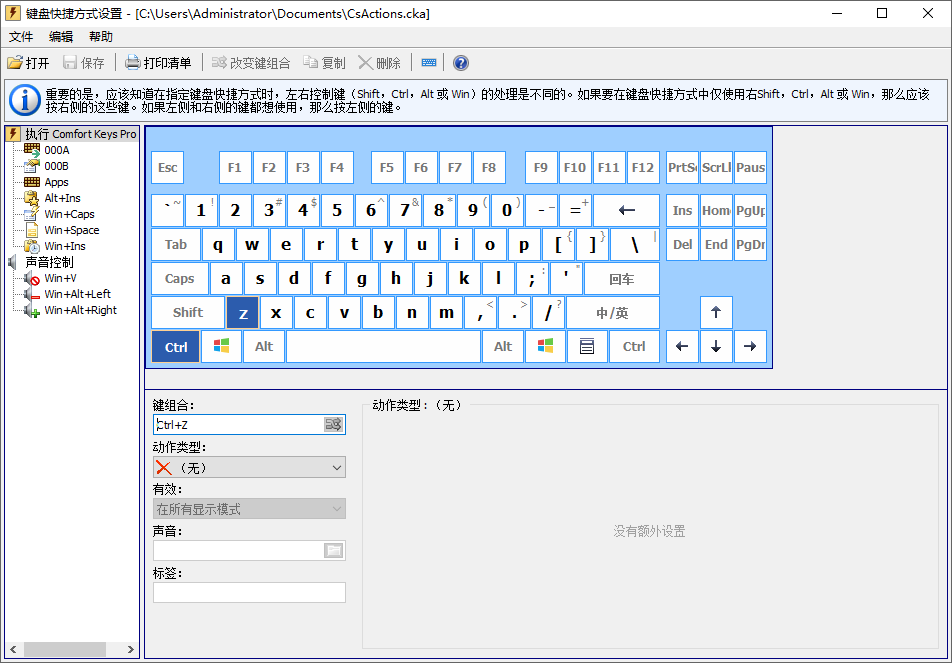Click the Copy (复制) toolbar button

coord(325,63)
